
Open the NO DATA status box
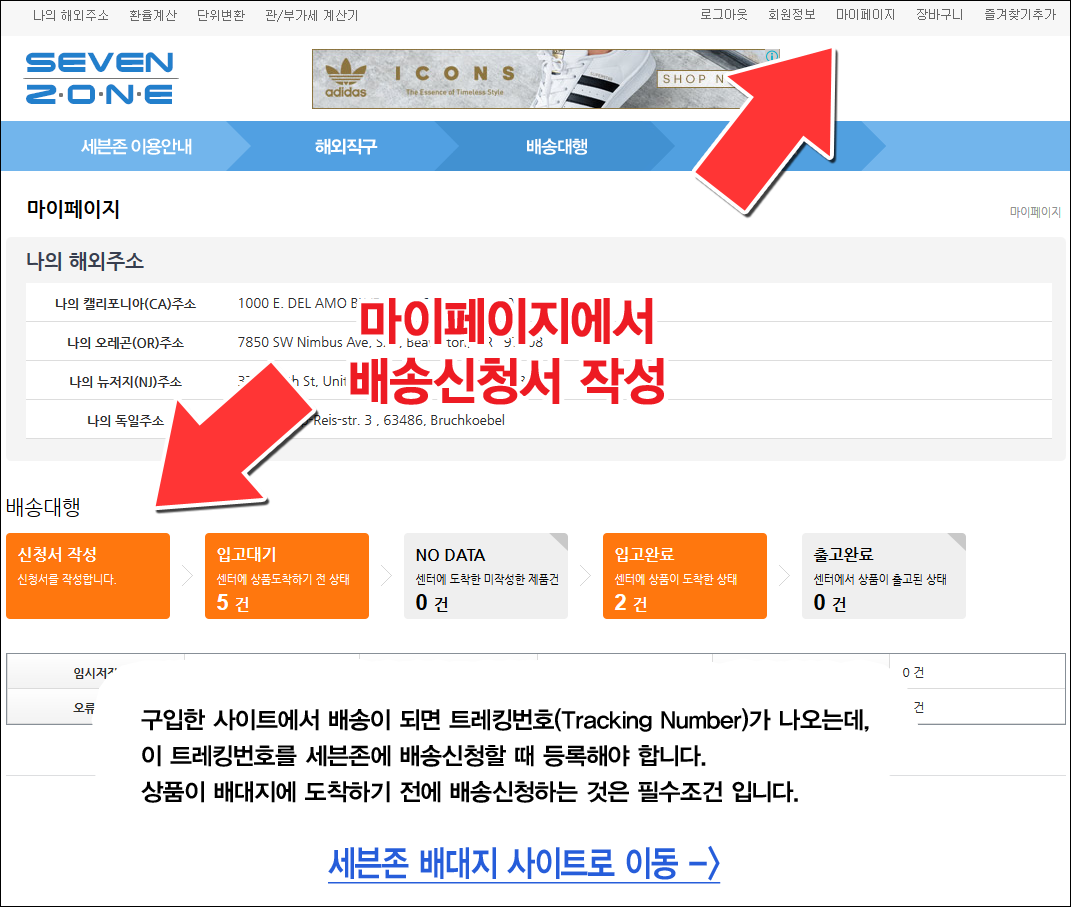click(x=485, y=576)
